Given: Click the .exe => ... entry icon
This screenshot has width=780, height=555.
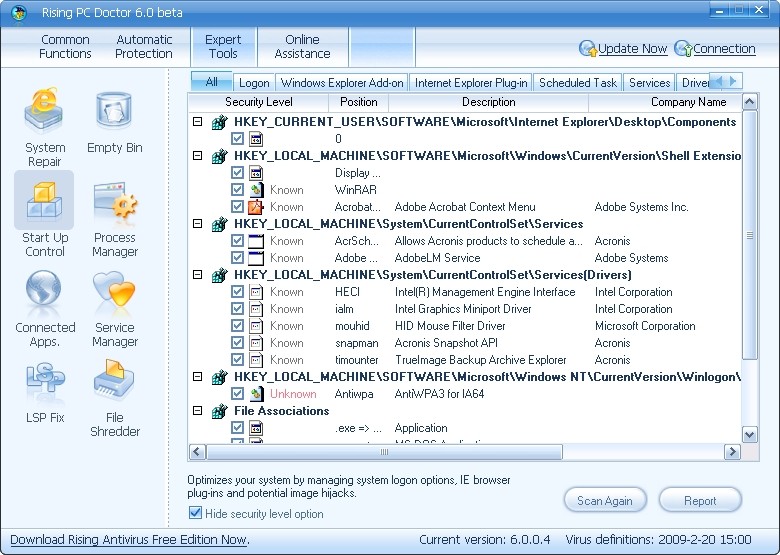Looking at the screenshot, I should [x=256, y=428].
